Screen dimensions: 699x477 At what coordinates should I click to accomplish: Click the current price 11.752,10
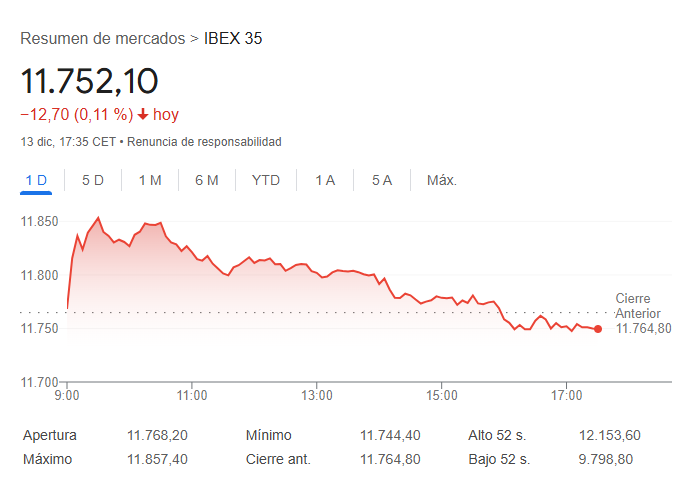90,81
